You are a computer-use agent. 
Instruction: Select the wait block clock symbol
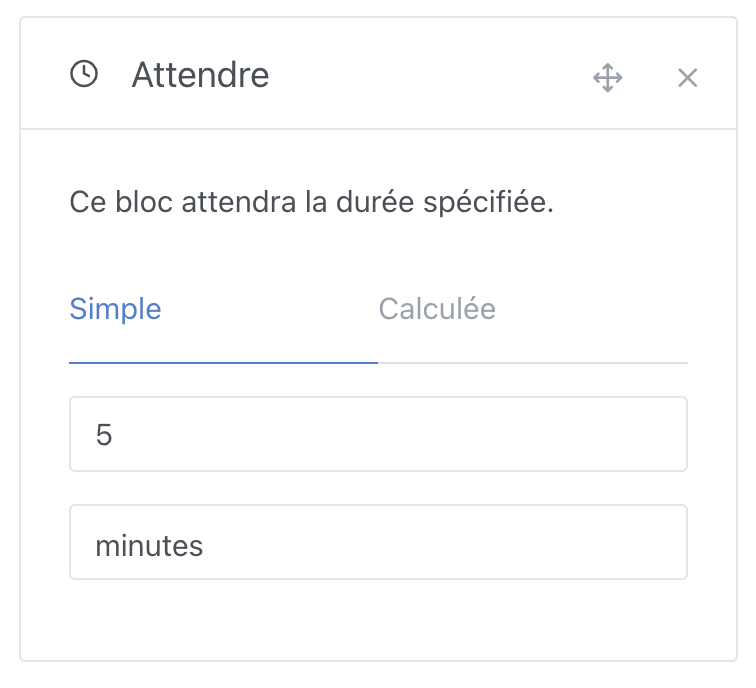[x=84, y=75]
